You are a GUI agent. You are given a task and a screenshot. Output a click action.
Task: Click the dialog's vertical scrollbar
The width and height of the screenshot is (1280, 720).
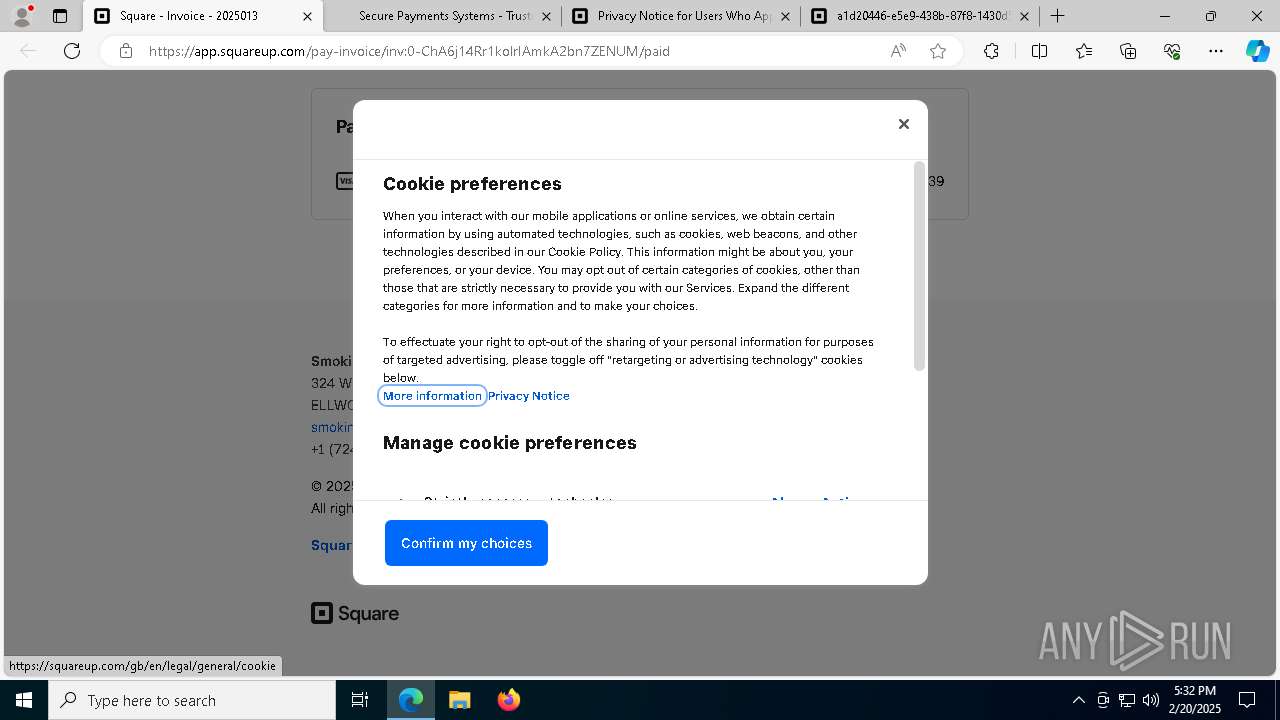point(919,267)
